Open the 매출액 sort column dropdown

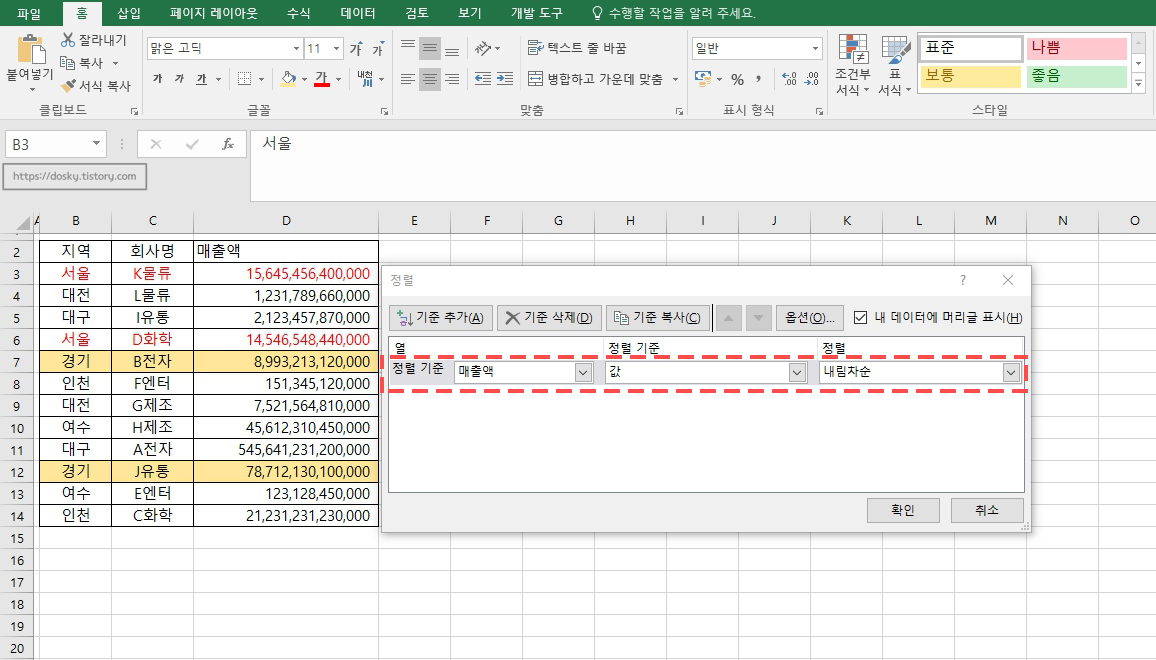582,372
